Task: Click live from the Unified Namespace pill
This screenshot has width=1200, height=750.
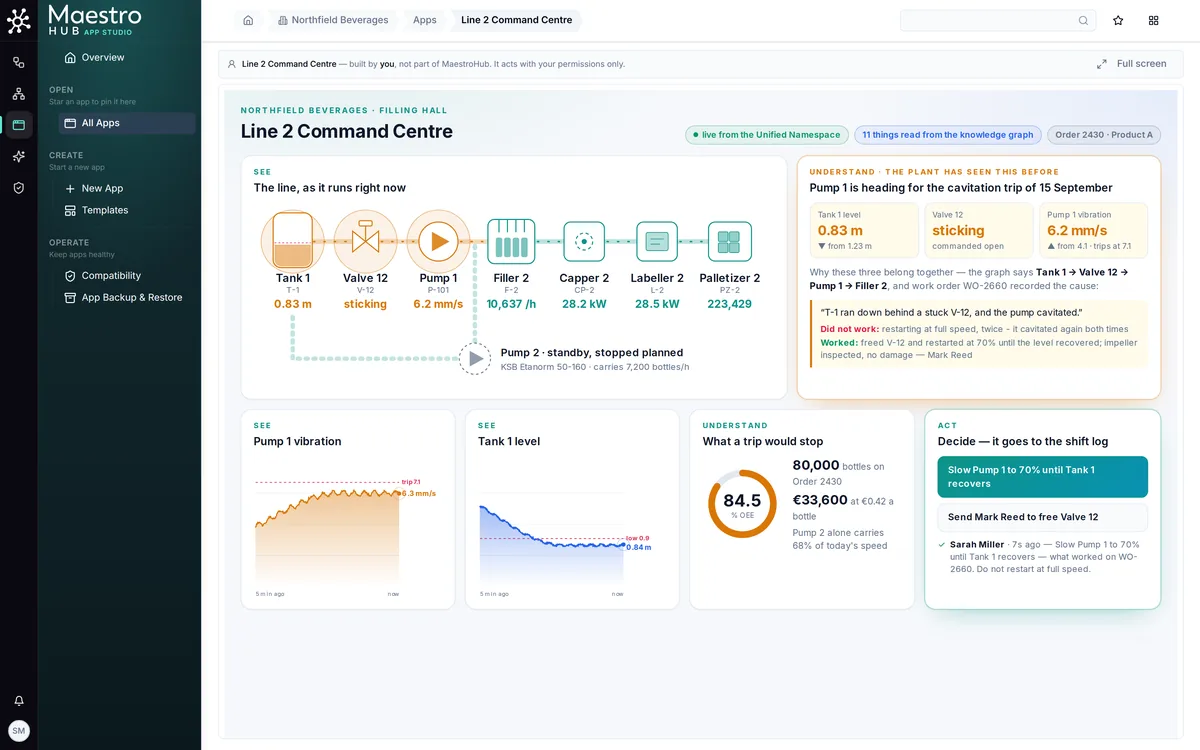Action: click(x=767, y=135)
